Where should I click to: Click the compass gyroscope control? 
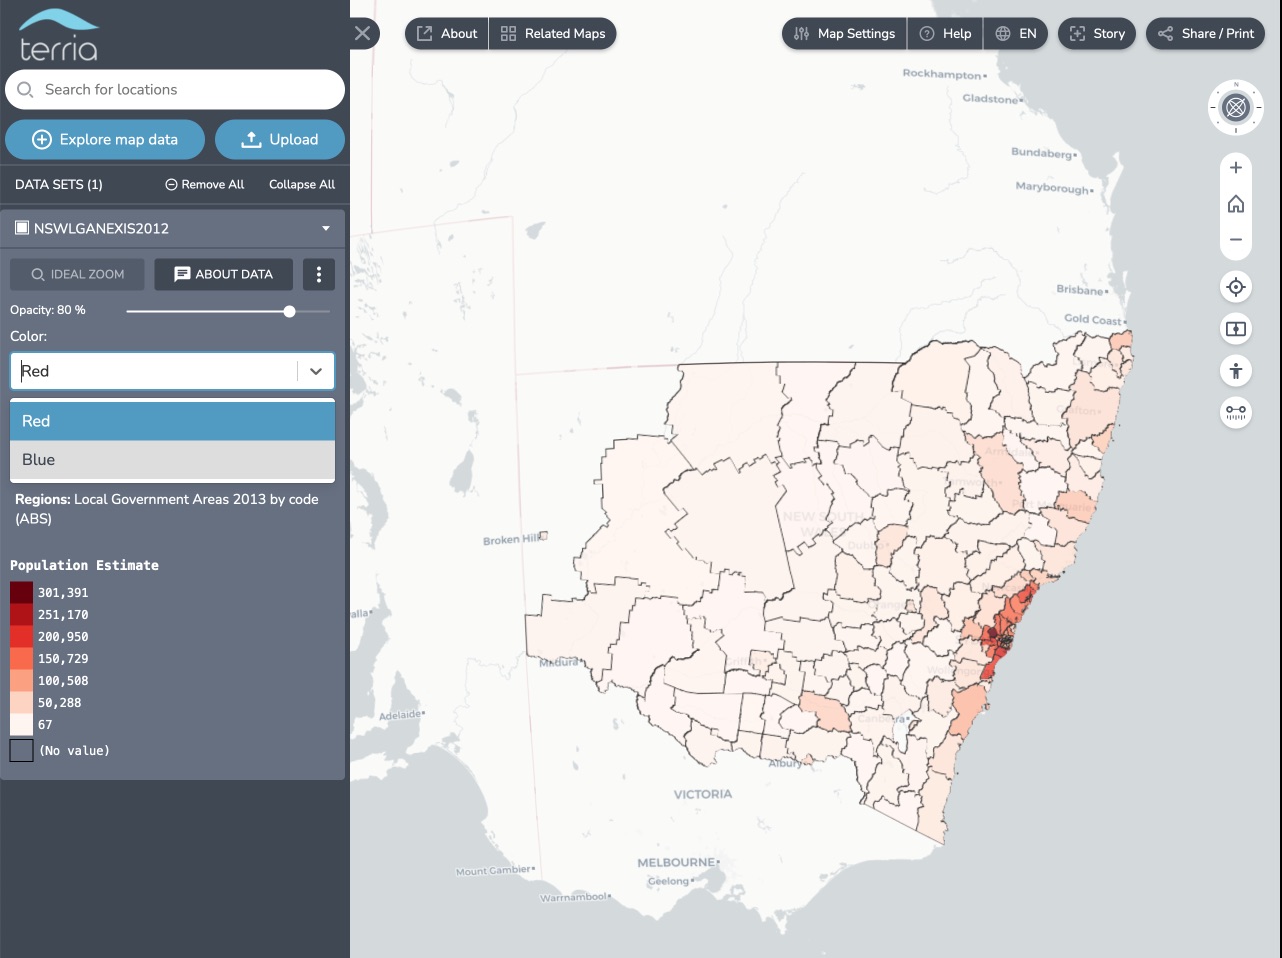tap(1236, 107)
